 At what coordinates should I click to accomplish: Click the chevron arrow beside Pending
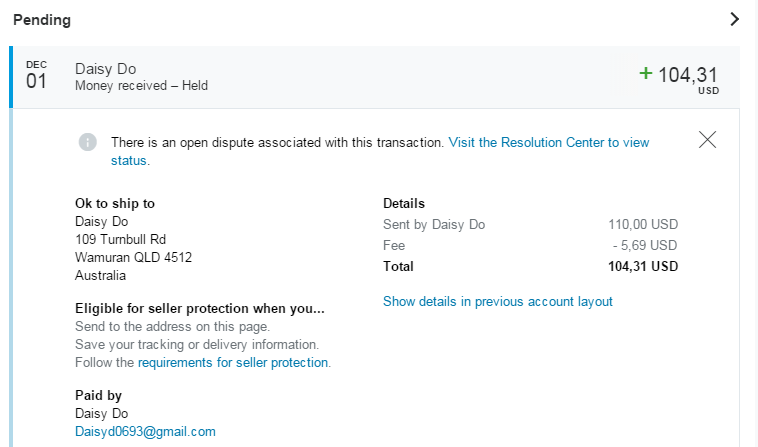(734, 19)
